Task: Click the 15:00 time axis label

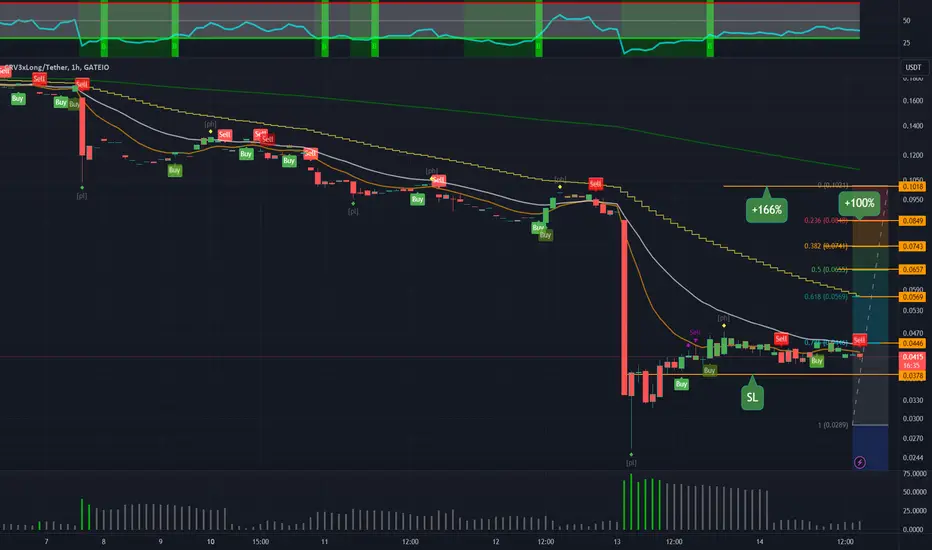Action: click(x=260, y=542)
